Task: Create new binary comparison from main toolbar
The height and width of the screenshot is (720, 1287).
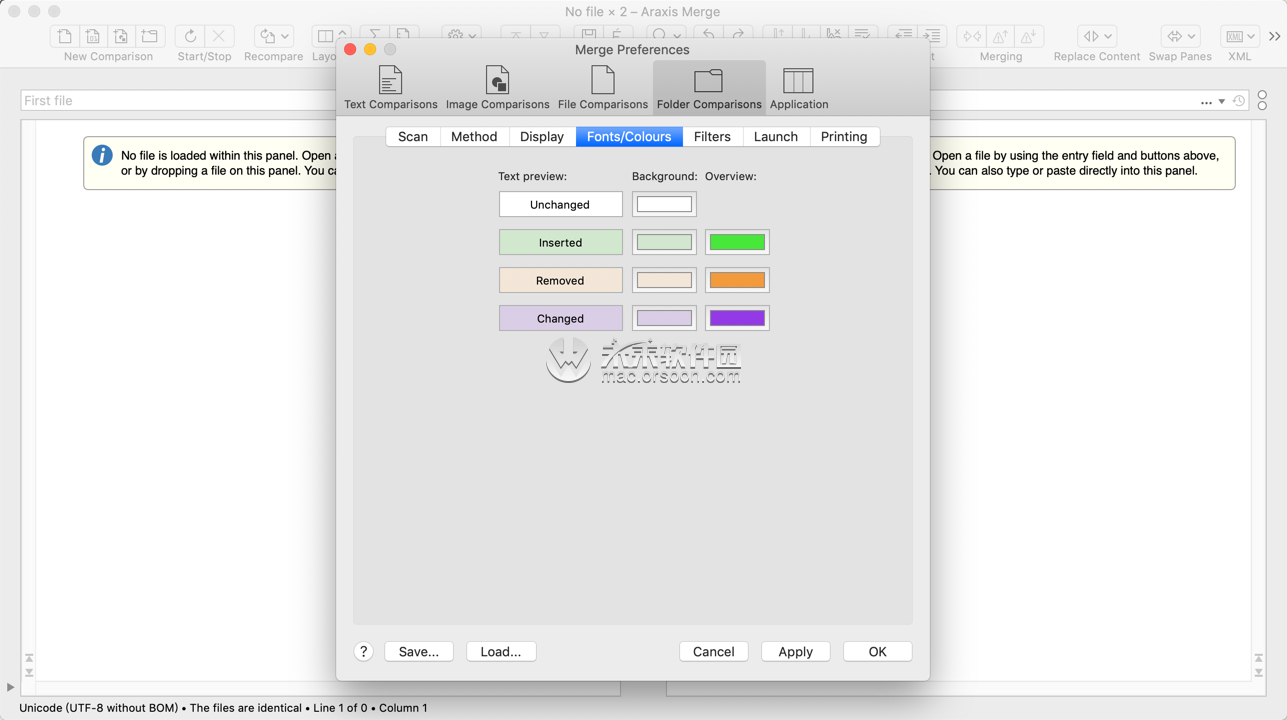Action: click(x=93, y=36)
